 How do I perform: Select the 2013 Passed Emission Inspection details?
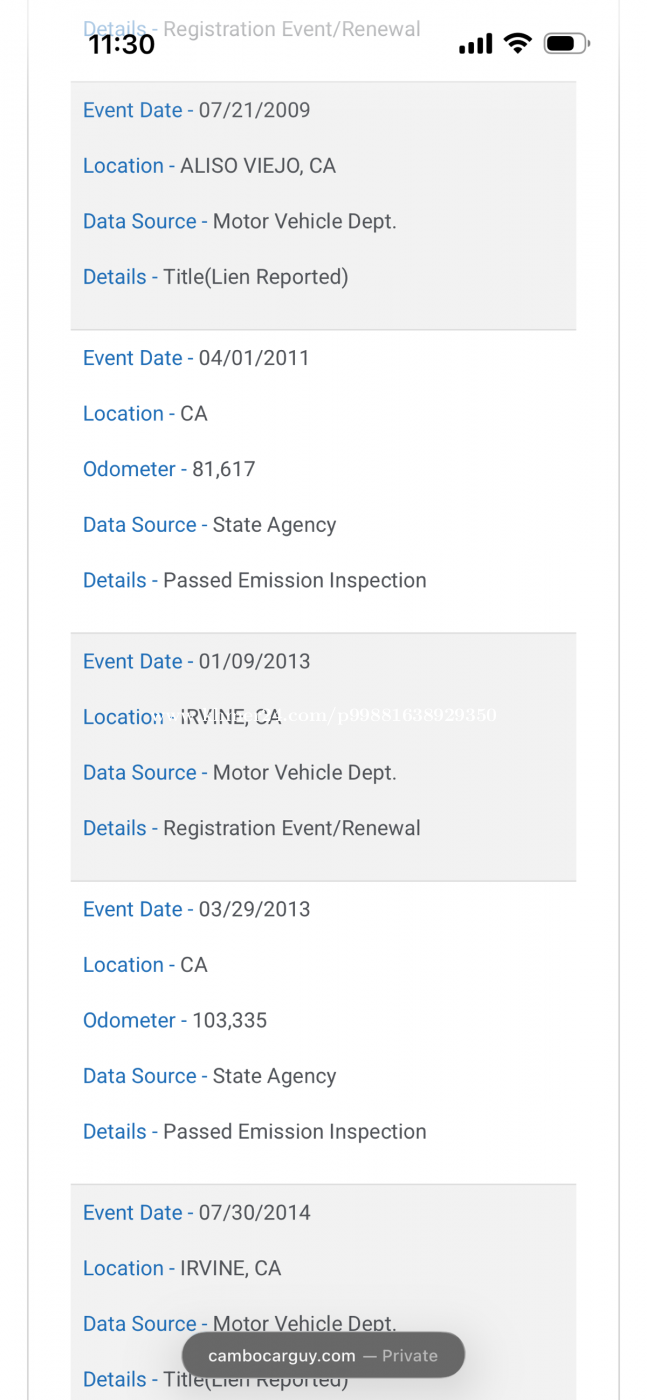254,1131
